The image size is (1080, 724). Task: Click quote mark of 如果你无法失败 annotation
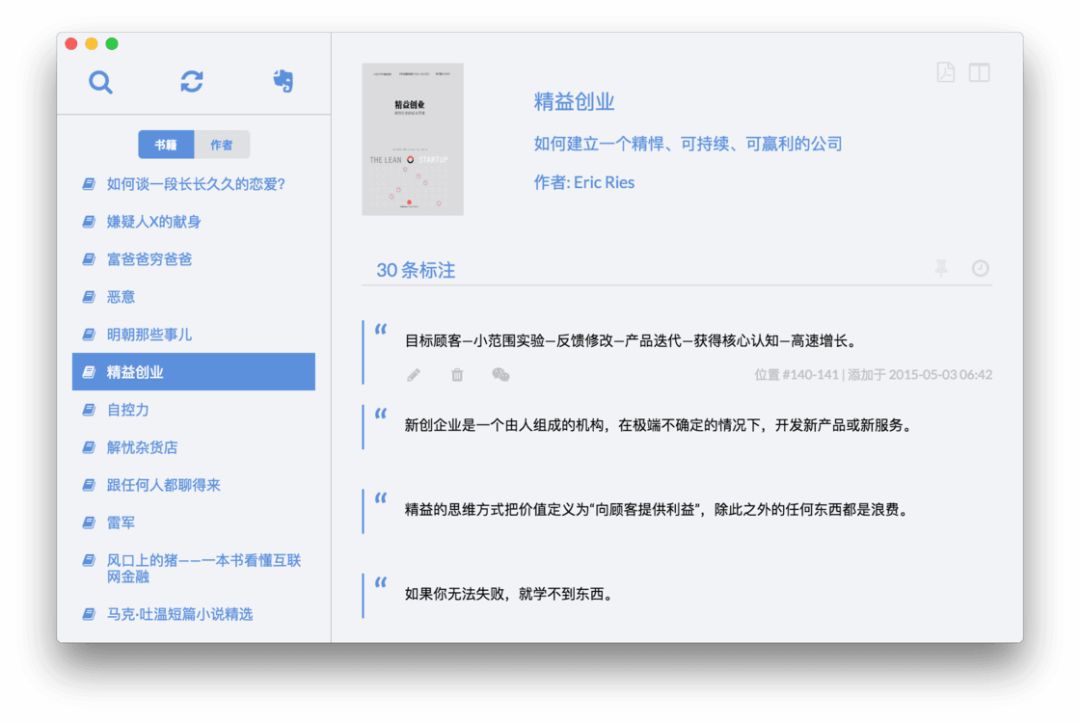click(381, 582)
